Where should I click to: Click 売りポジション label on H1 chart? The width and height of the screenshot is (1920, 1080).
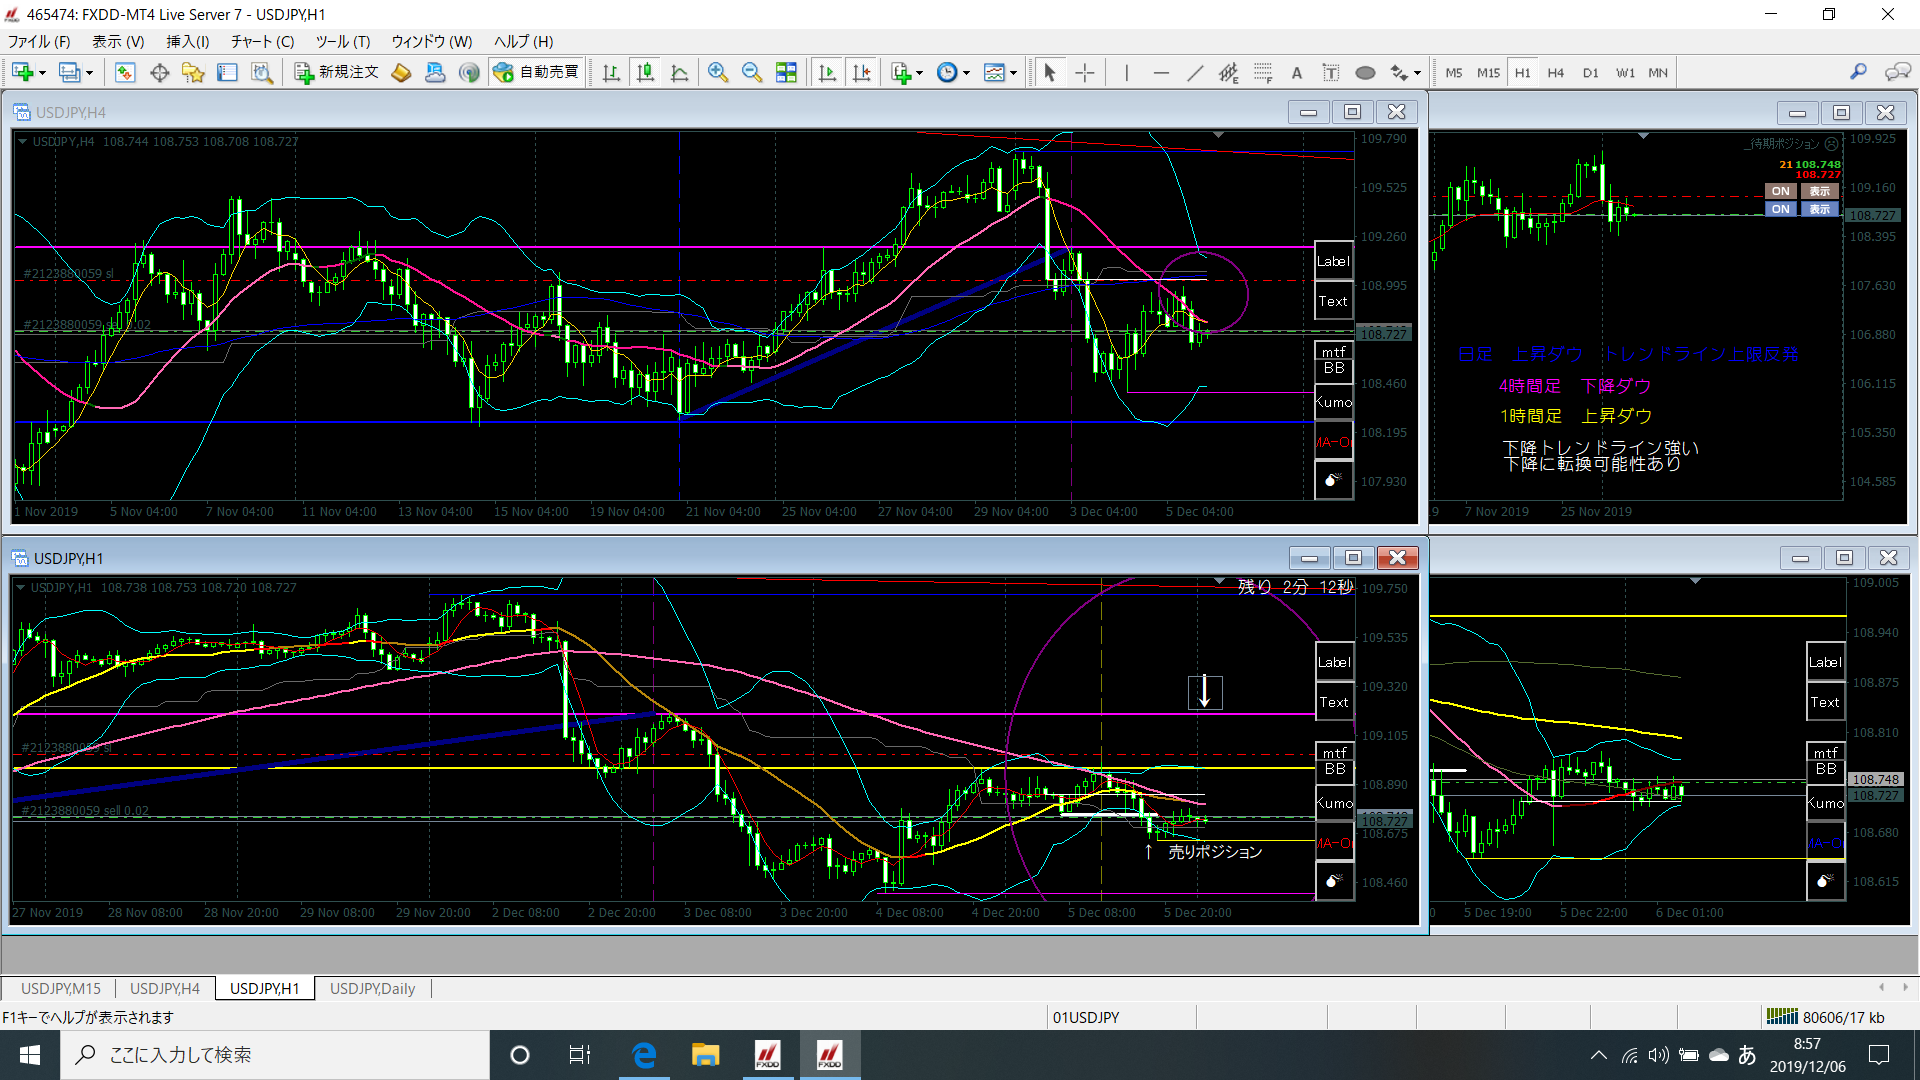tap(1215, 852)
